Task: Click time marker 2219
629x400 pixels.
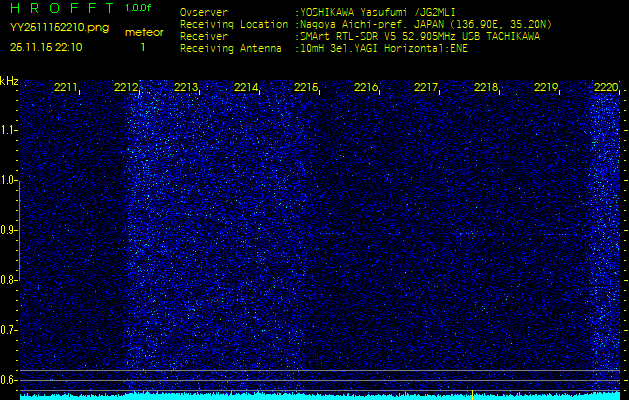Action: coord(546,87)
